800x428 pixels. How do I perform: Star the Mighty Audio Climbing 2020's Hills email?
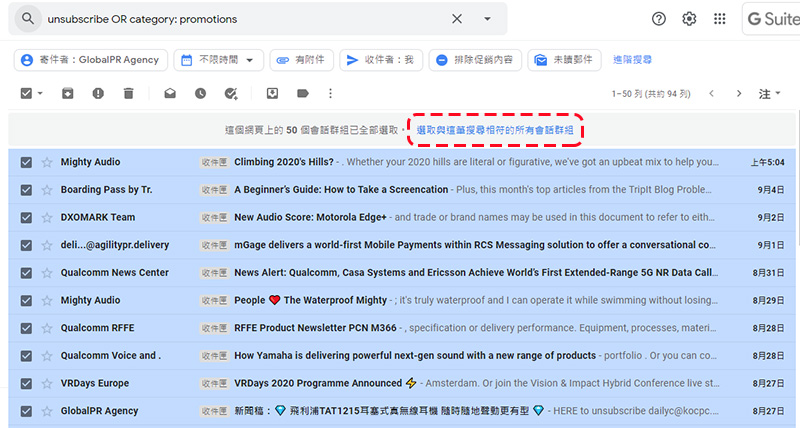click(47, 162)
